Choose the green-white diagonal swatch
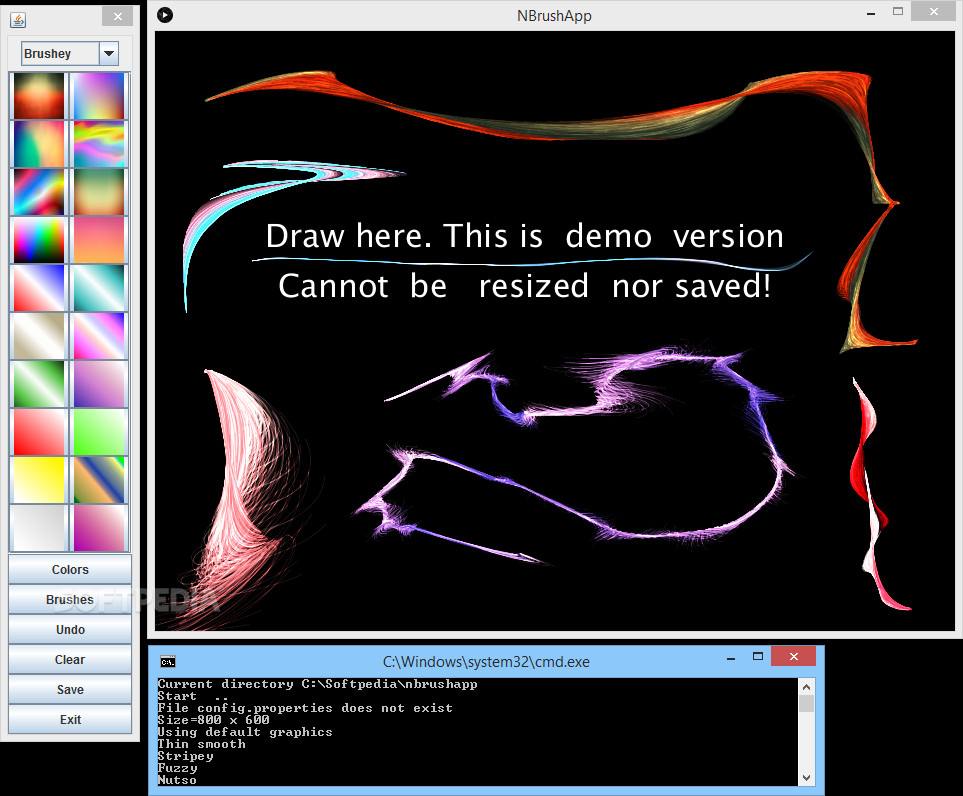The image size is (963, 796). [x=39, y=384]
